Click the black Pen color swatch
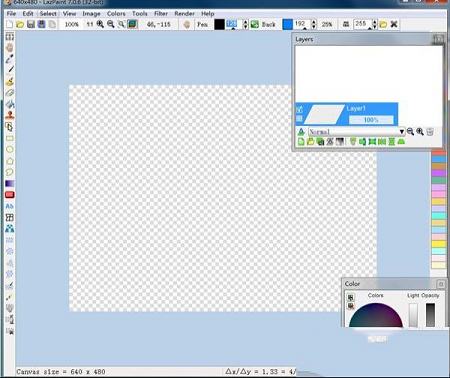The image size is (450, 378). point(219,24)
